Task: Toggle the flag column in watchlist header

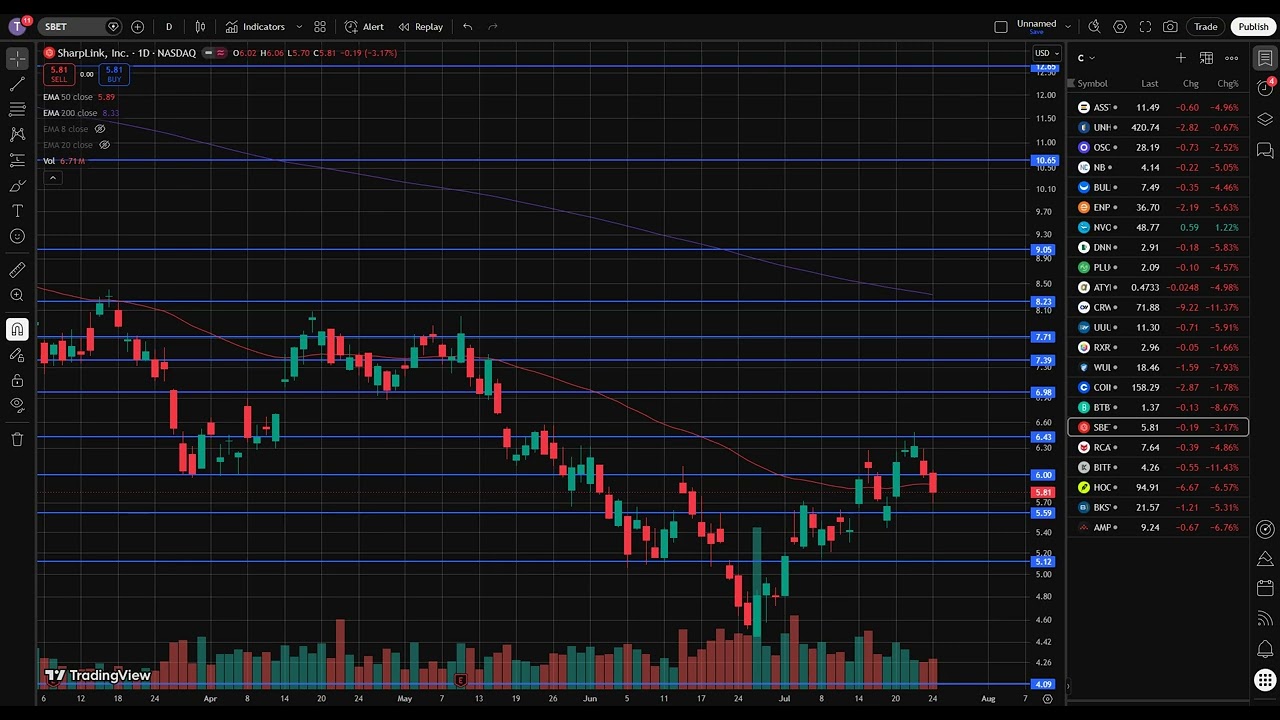Action: [x=1071, y=84]
